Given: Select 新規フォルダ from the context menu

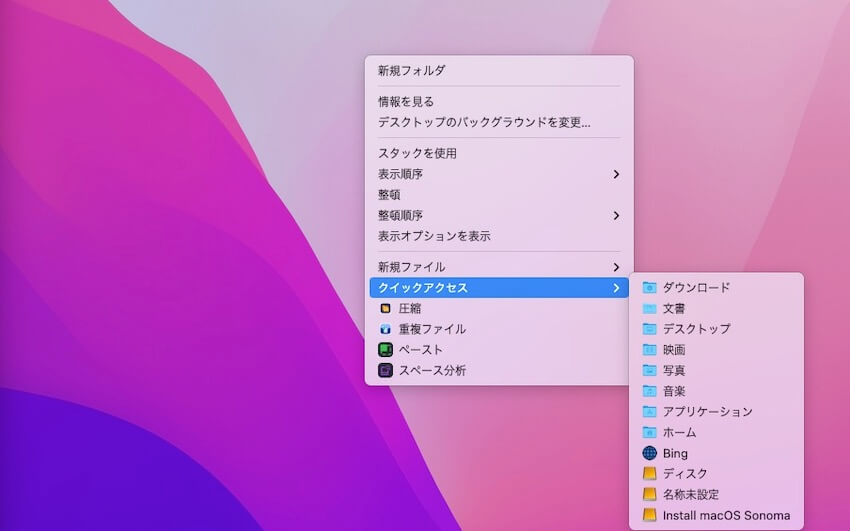Looking at the screenshot, I should (x=411, y=71).
